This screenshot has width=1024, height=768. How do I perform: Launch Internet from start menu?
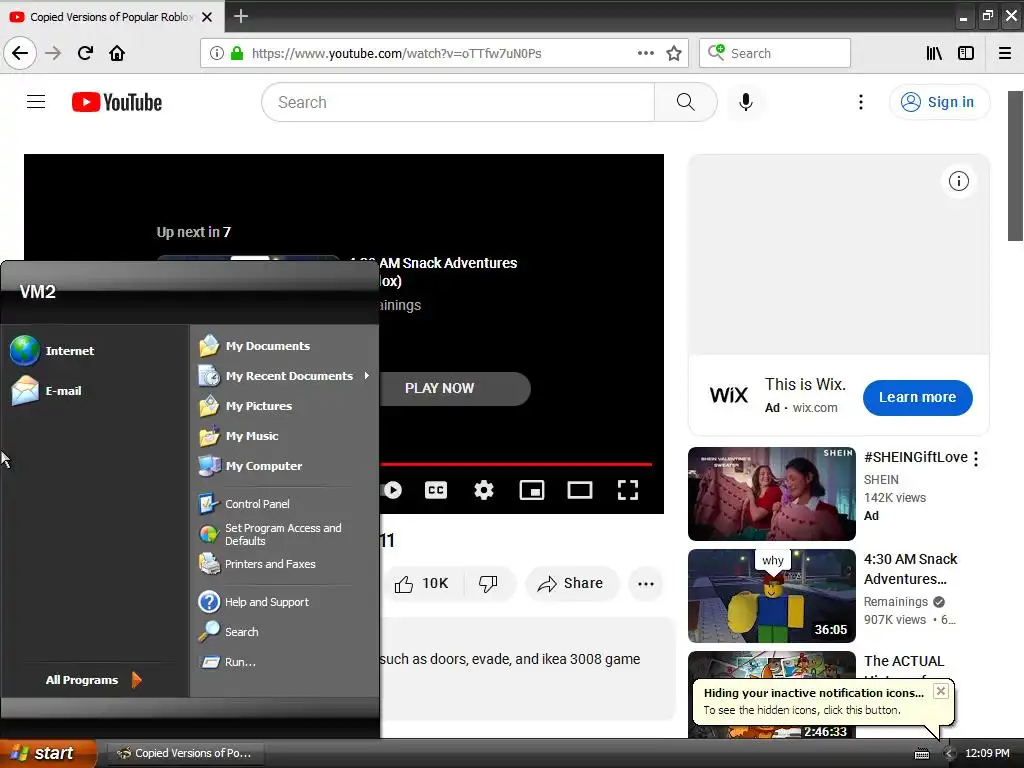pos(52,351)
